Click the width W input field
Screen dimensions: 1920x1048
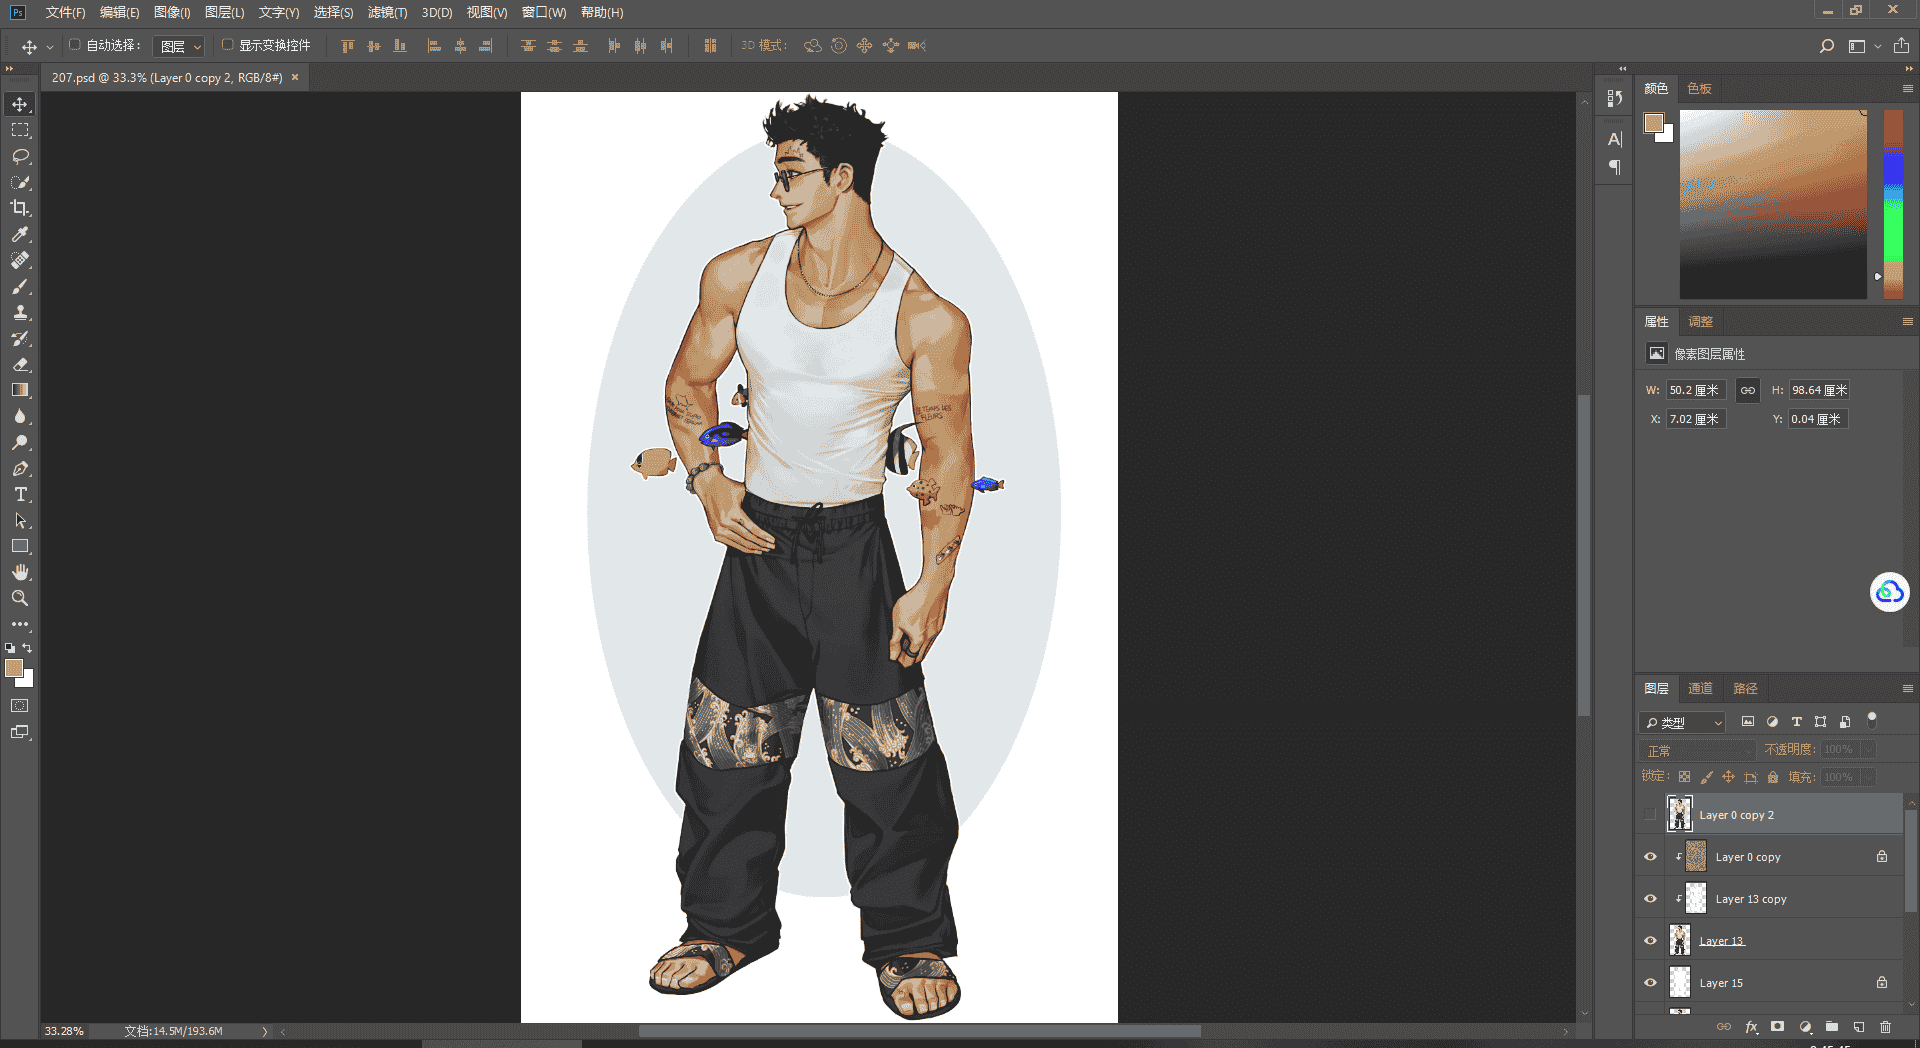coord(1695,390)
